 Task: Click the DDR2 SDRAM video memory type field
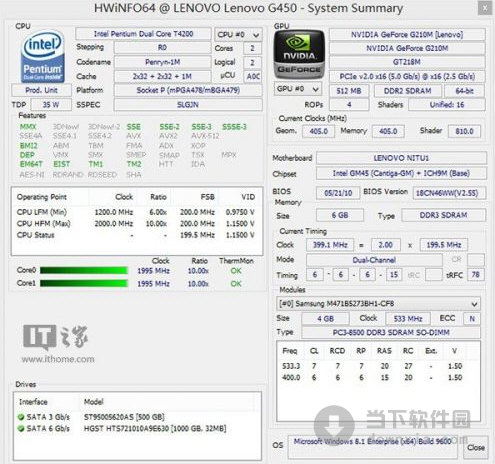coord(408,91)
